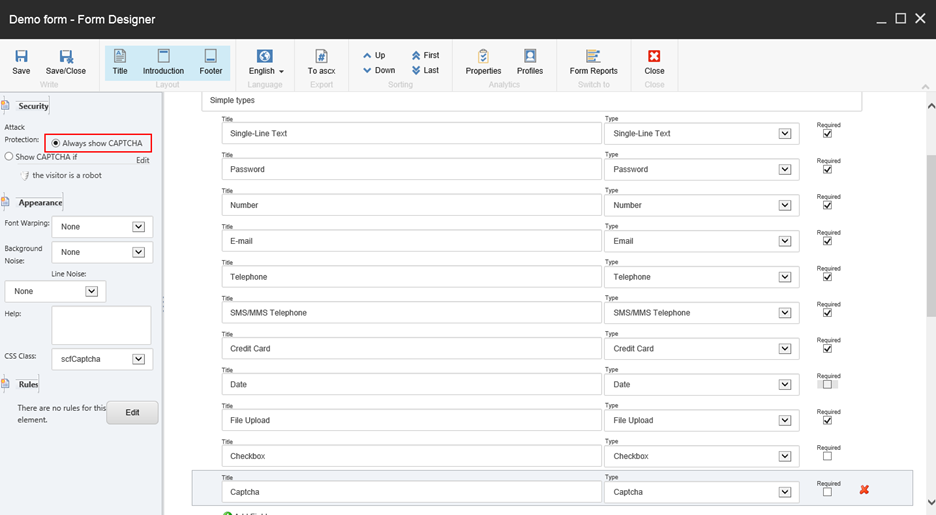Click the Edit button under Rules
The height and width of the screenshot is (515, 936).
132,412
